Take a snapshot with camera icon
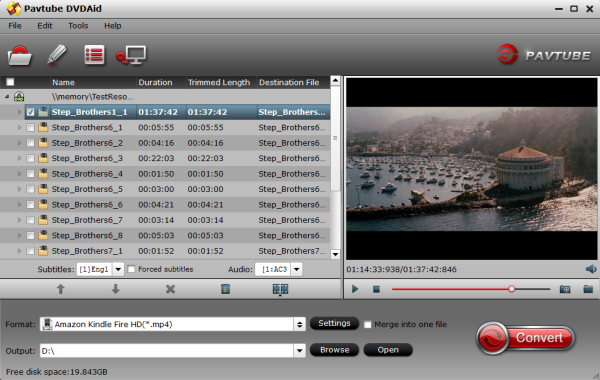Screen dimensions: 600x380 click(565, 289)
